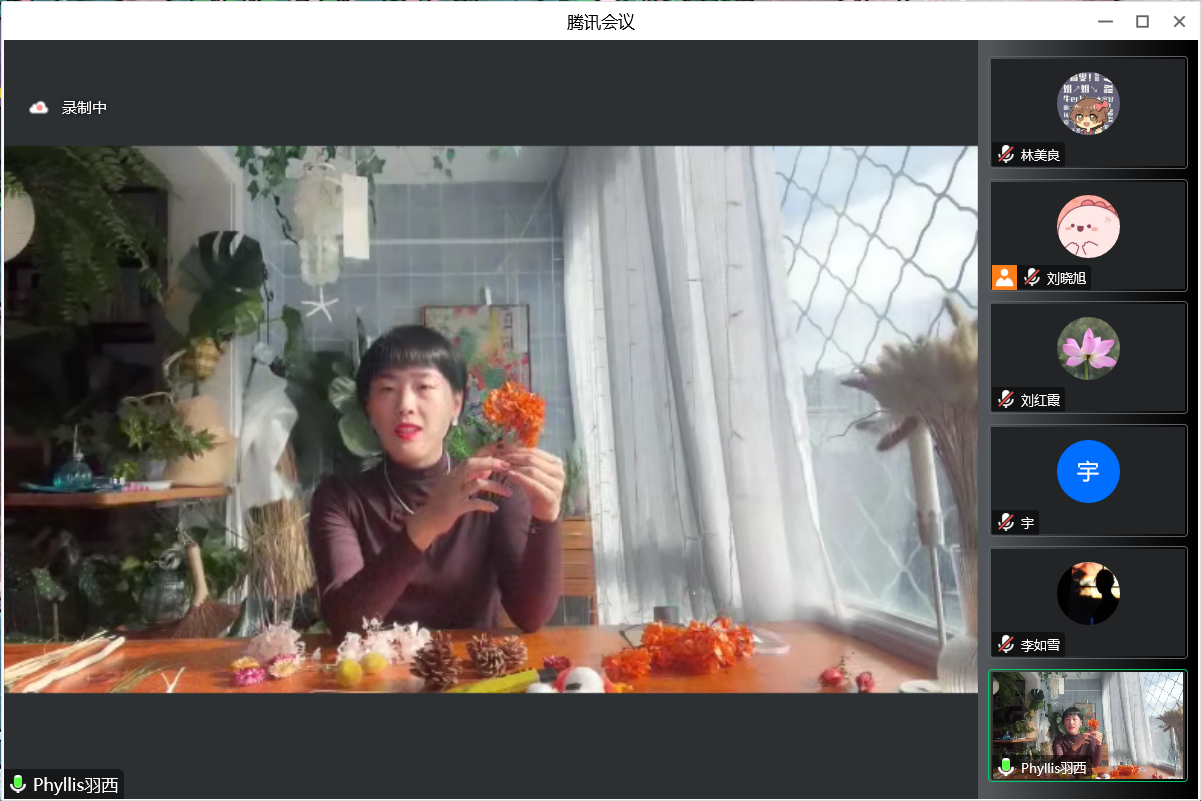Screen dimensions: 1201x801
Task: Click the muted microphone icon beside 林美良
Action: point(1006,155)
